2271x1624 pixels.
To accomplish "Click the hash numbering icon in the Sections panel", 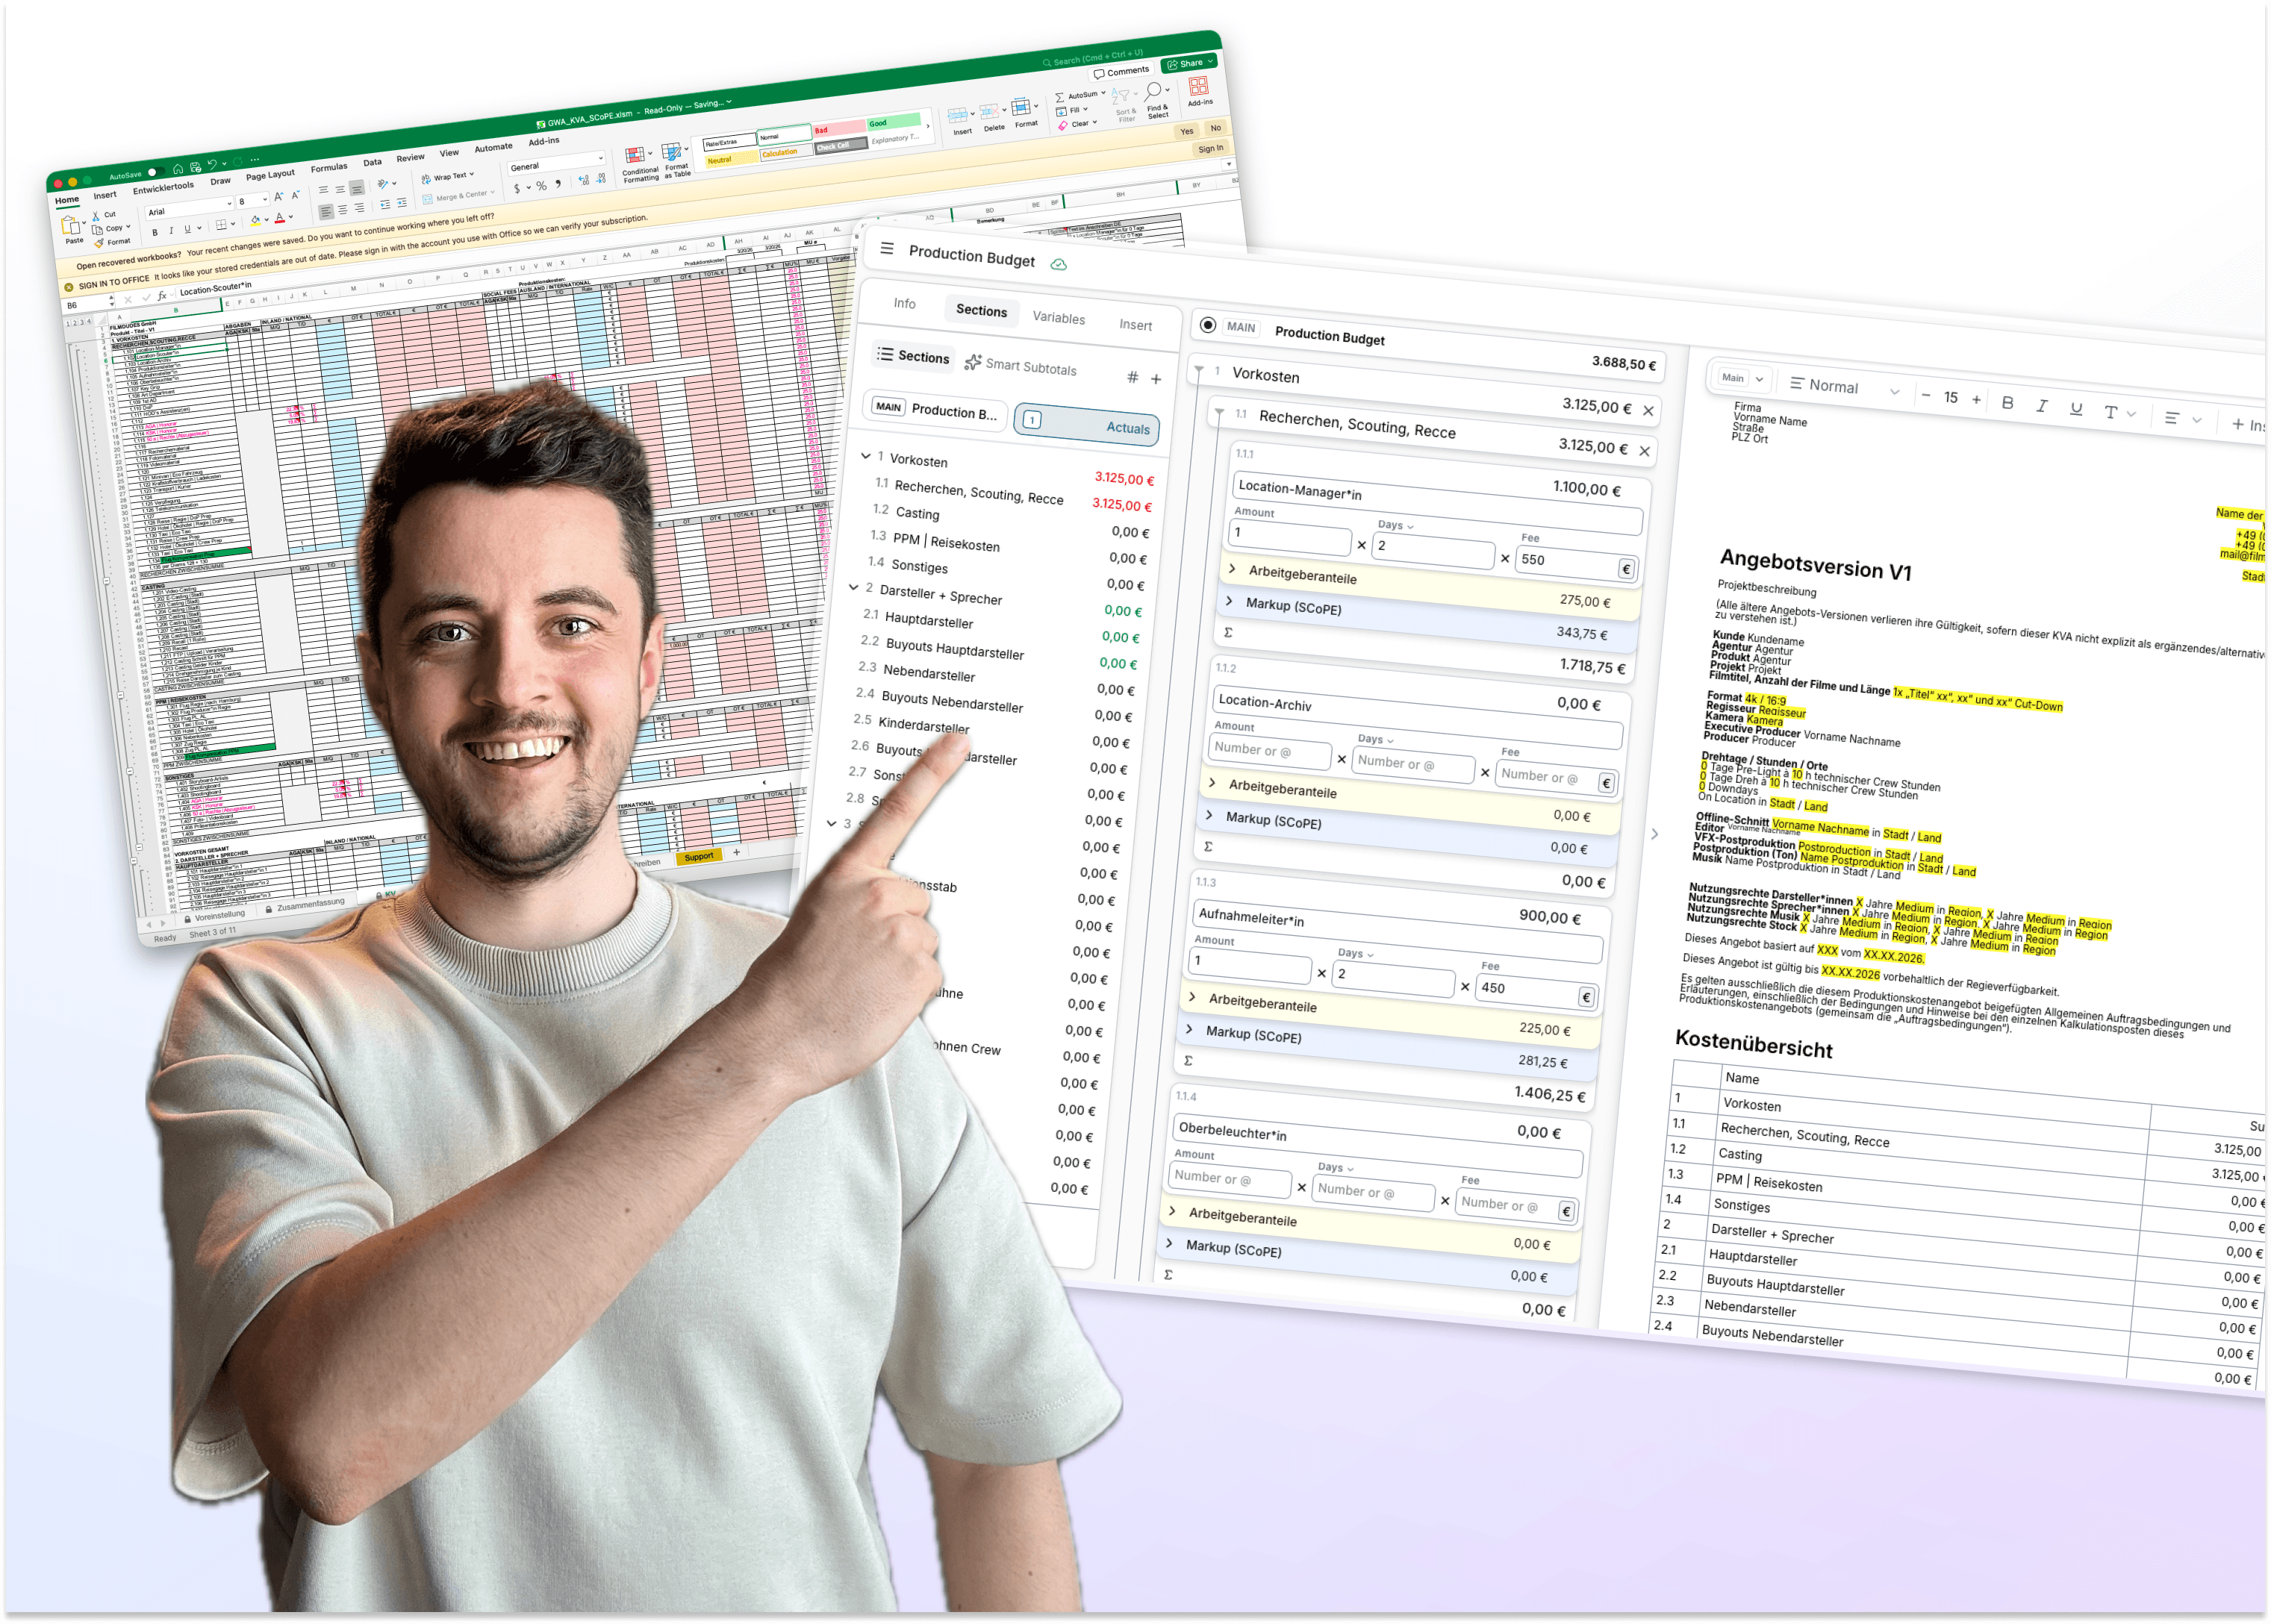I will (1132, 377).
